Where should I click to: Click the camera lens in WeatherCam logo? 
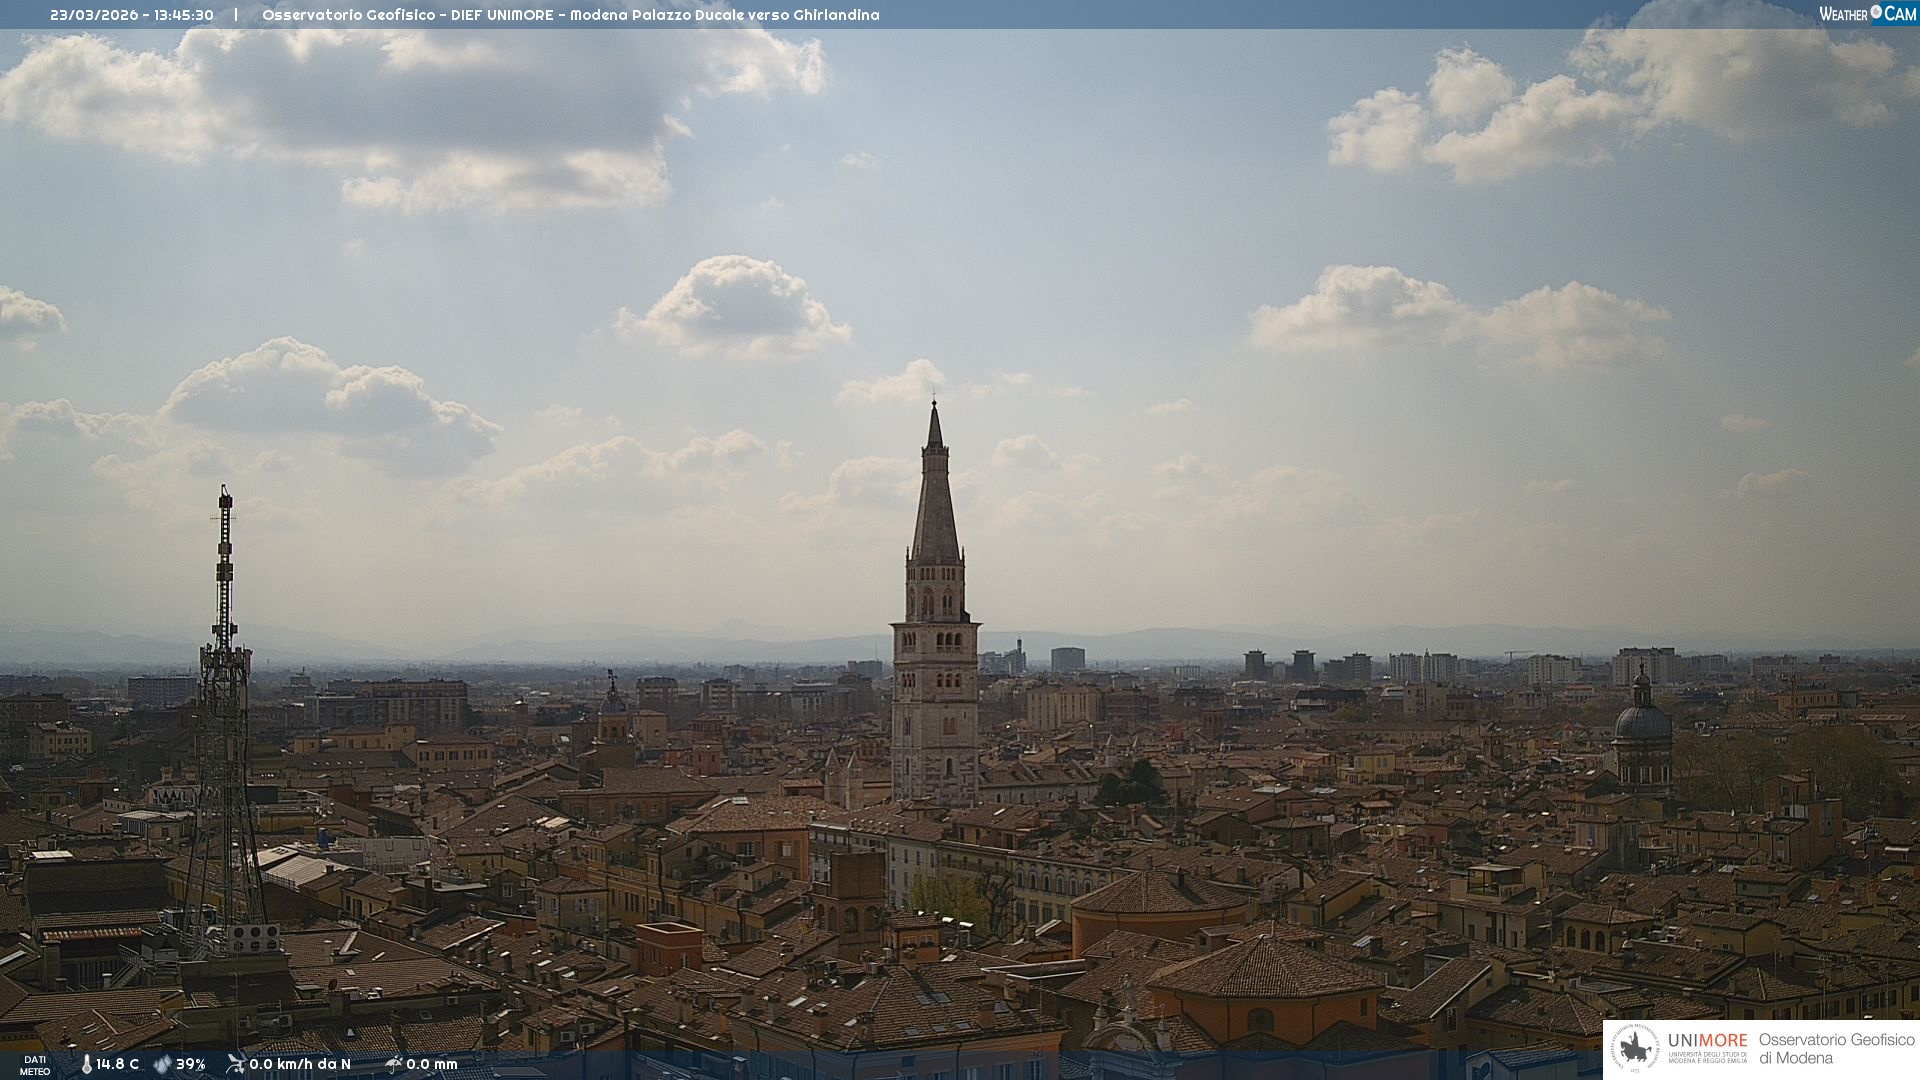click(1876, 13)
